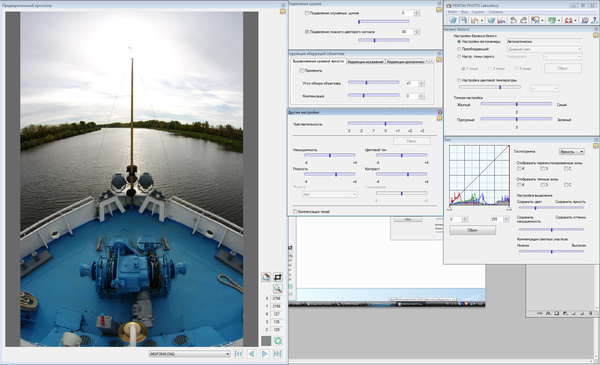Go to next image with right arrow

coord(264,354)
